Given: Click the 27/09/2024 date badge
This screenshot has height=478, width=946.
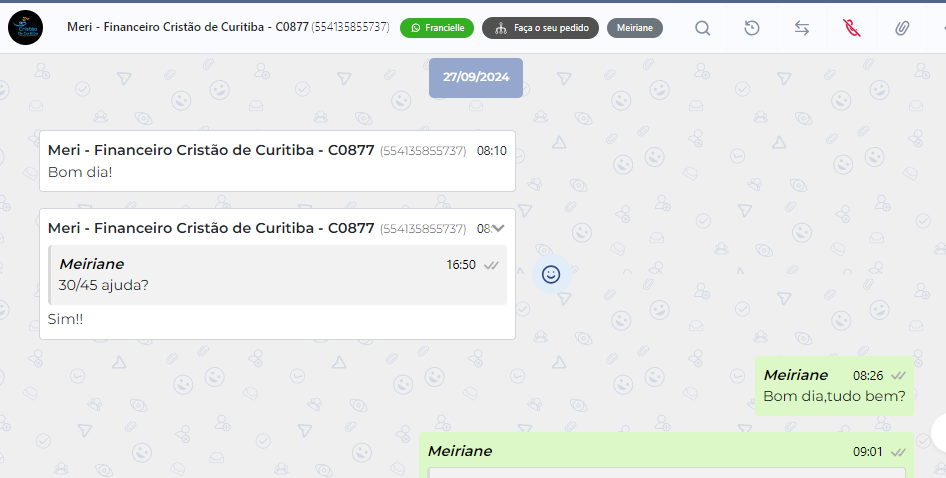Looking at the screenshot, I should click(x=476, y=77).
